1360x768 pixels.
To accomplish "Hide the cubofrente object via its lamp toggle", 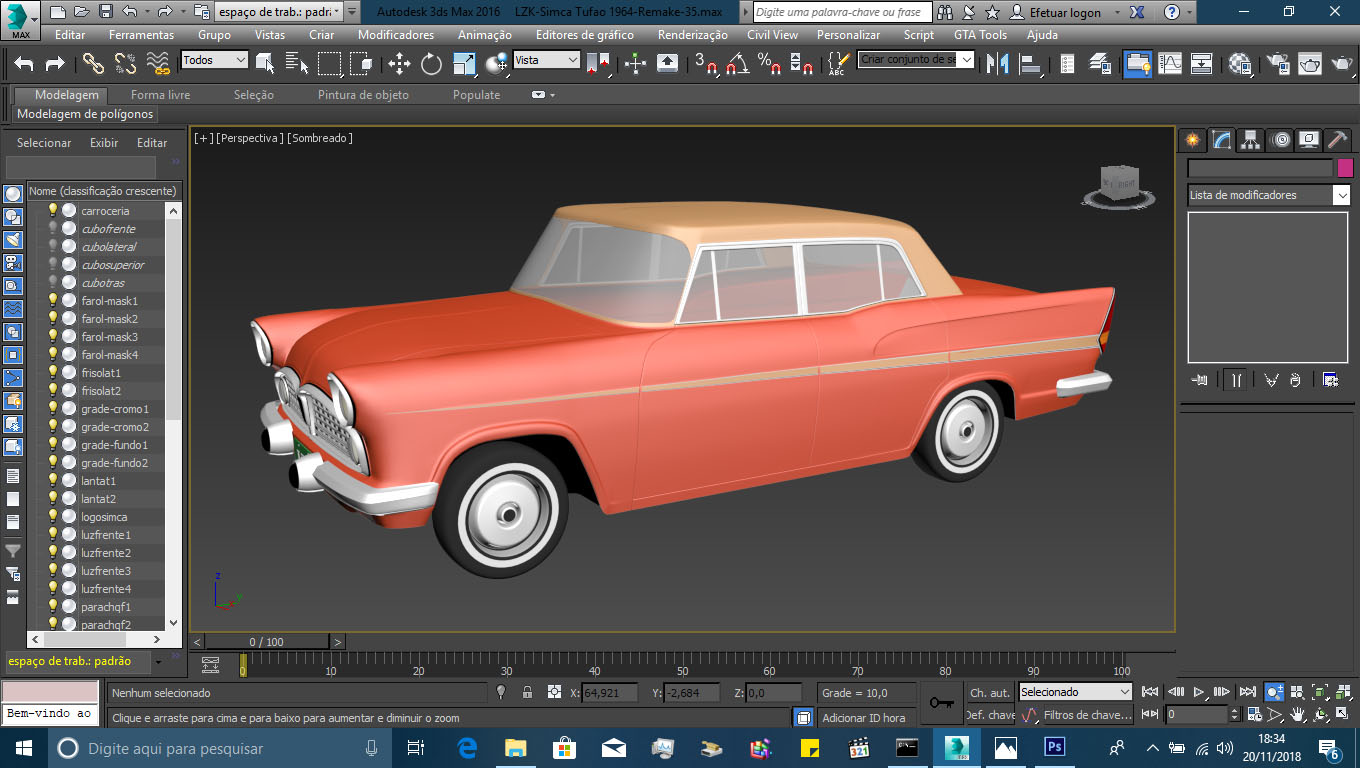I will point(51,228).
